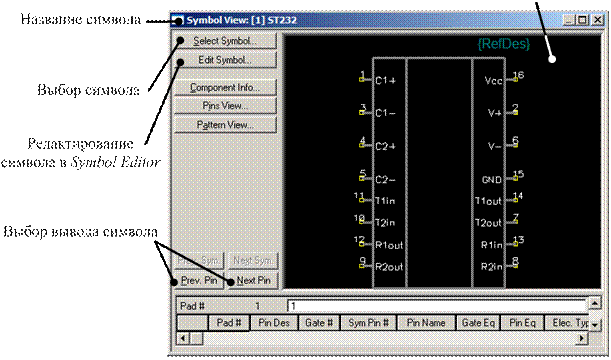611x360 pixels.
Task: Click the vertical scrollbar down arrow
Action: click(x=595, y=325)
